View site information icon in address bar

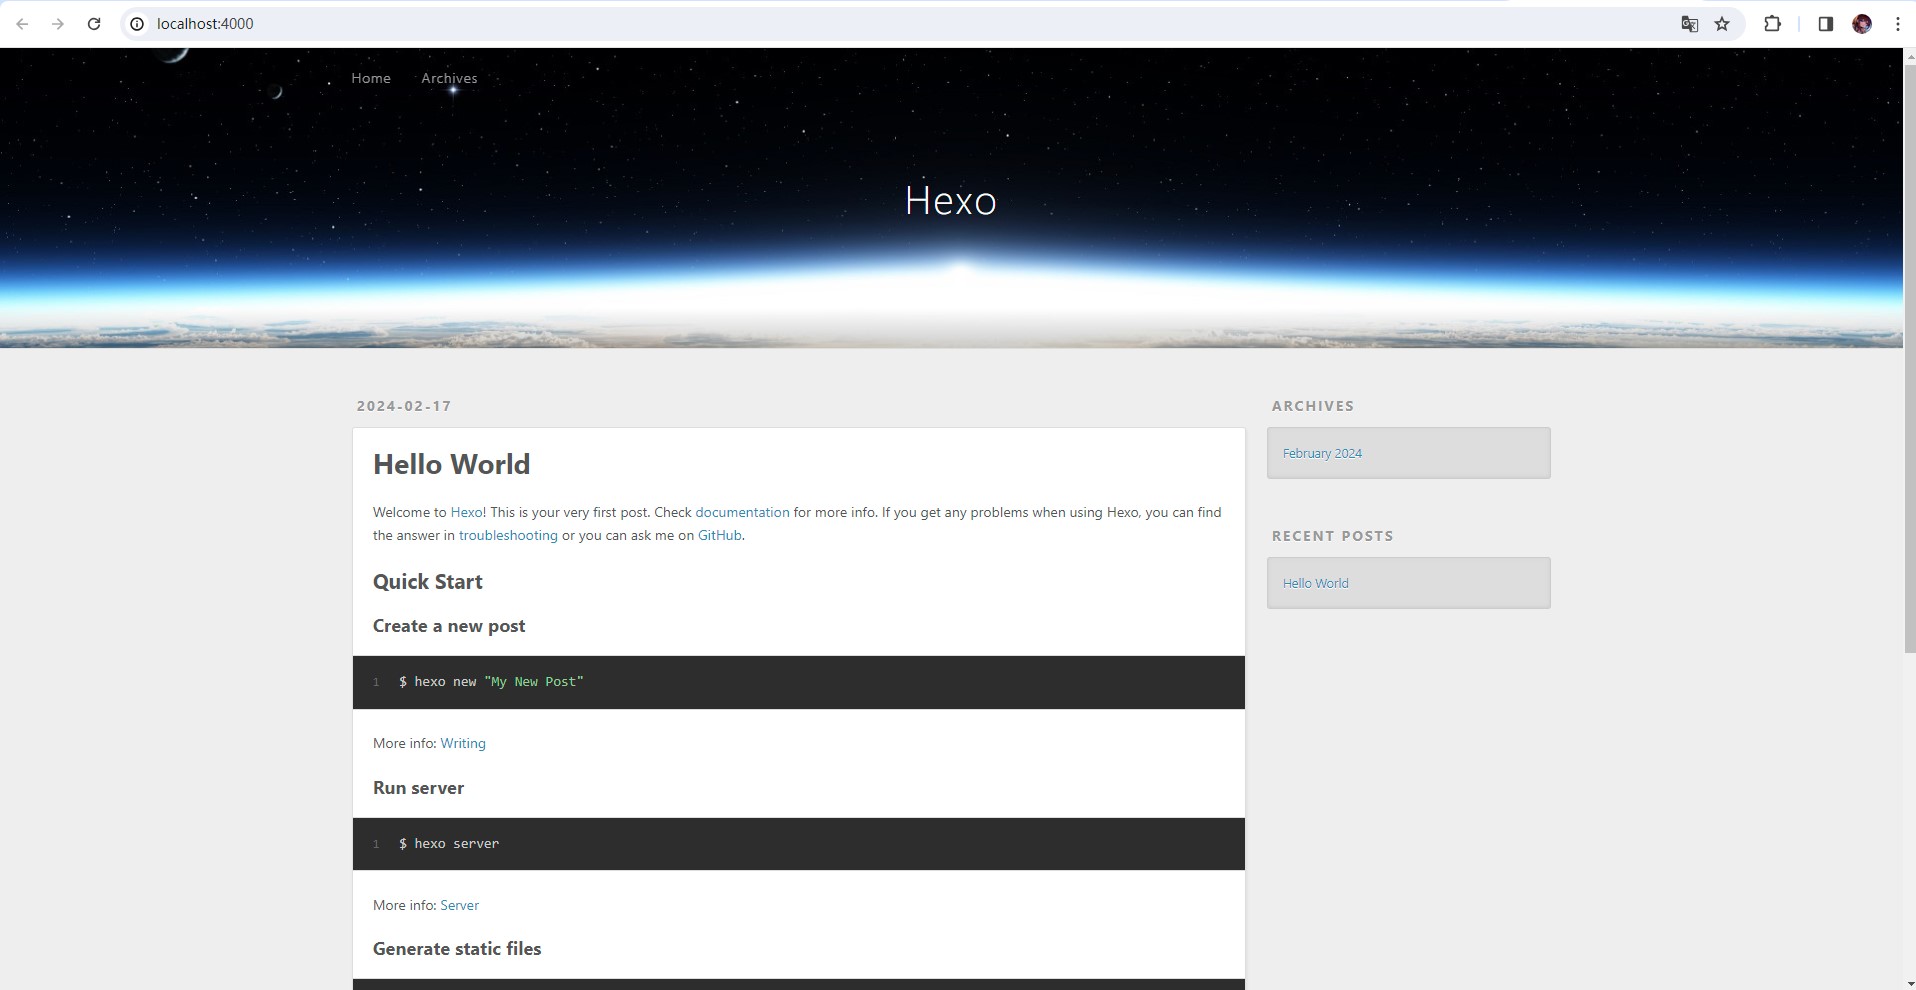(137, 24)
